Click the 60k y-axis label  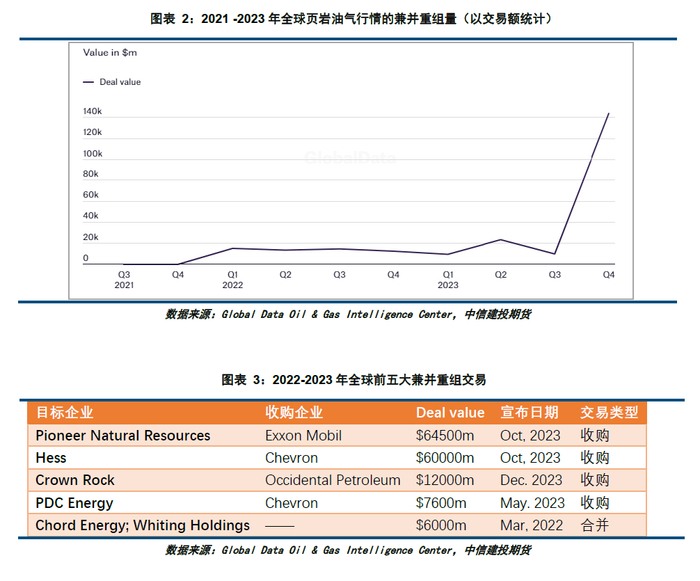point(91,195)
